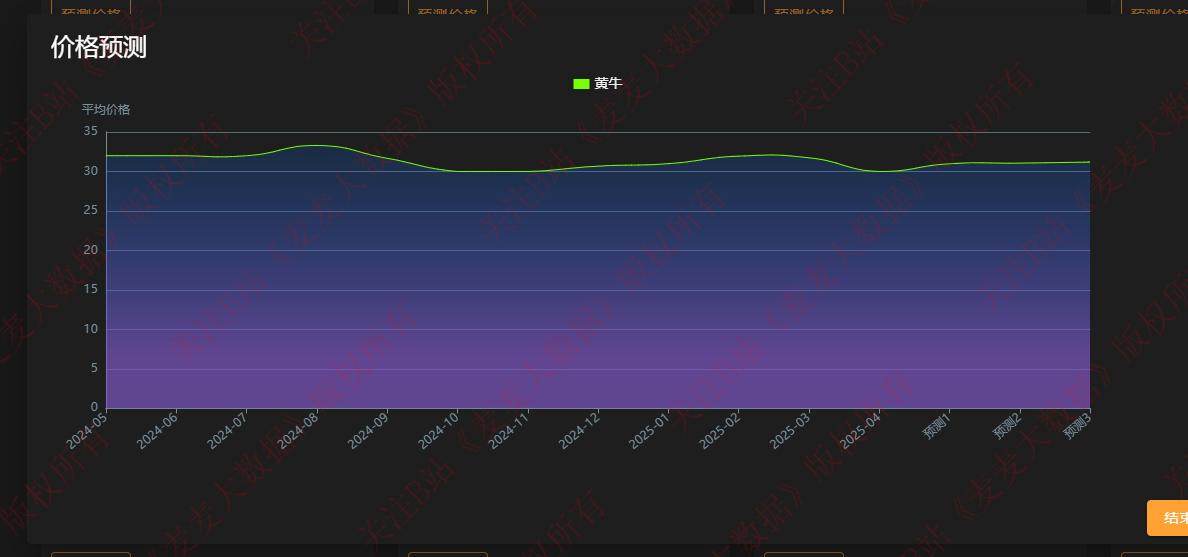Click the 2025-02 x-axis label

coord(720,430)
